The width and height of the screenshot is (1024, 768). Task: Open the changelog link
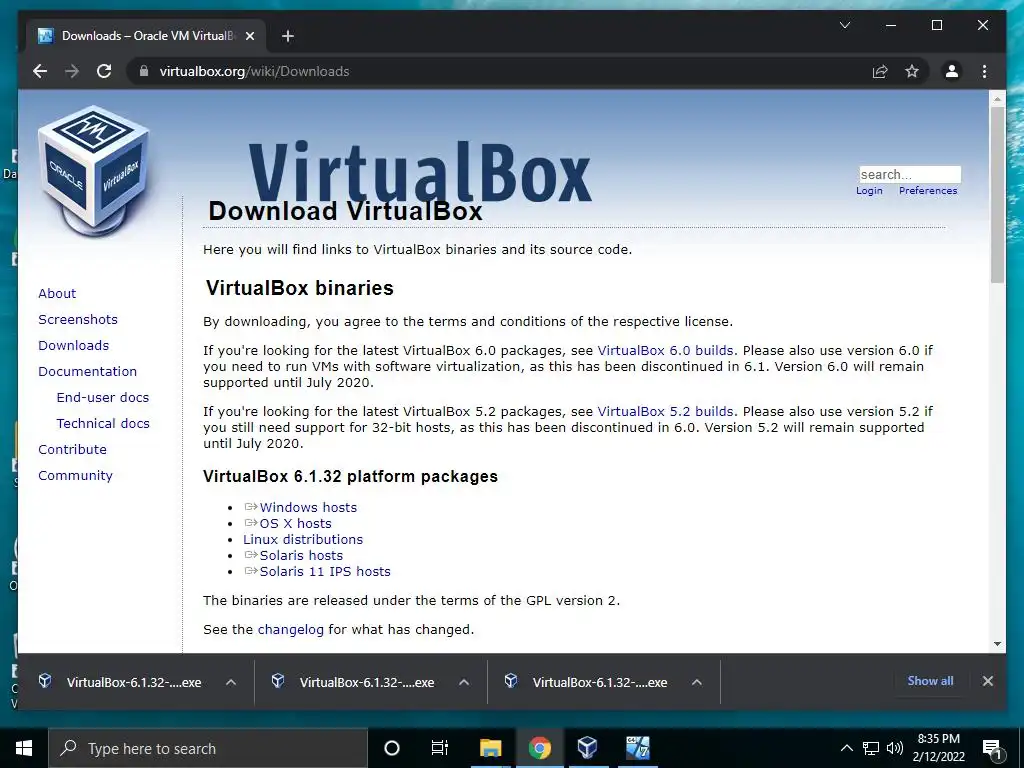click(x=291, y=630)
